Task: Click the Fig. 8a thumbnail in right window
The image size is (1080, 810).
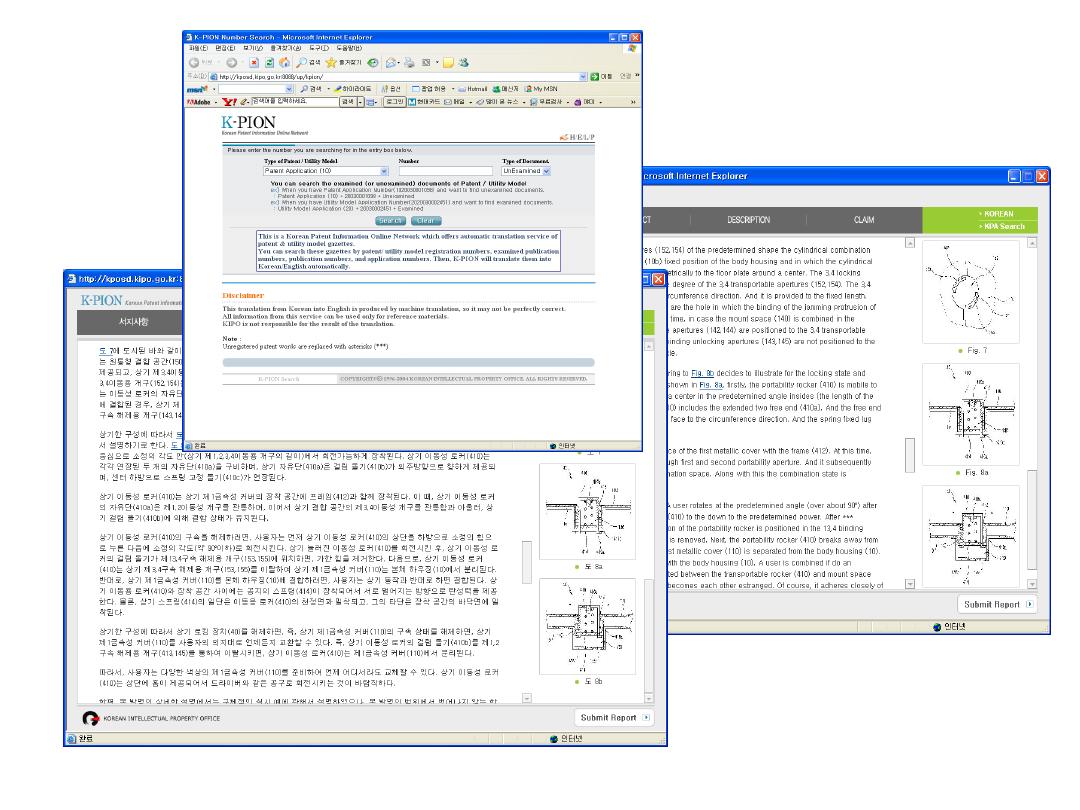Action: tap(970, 415)
